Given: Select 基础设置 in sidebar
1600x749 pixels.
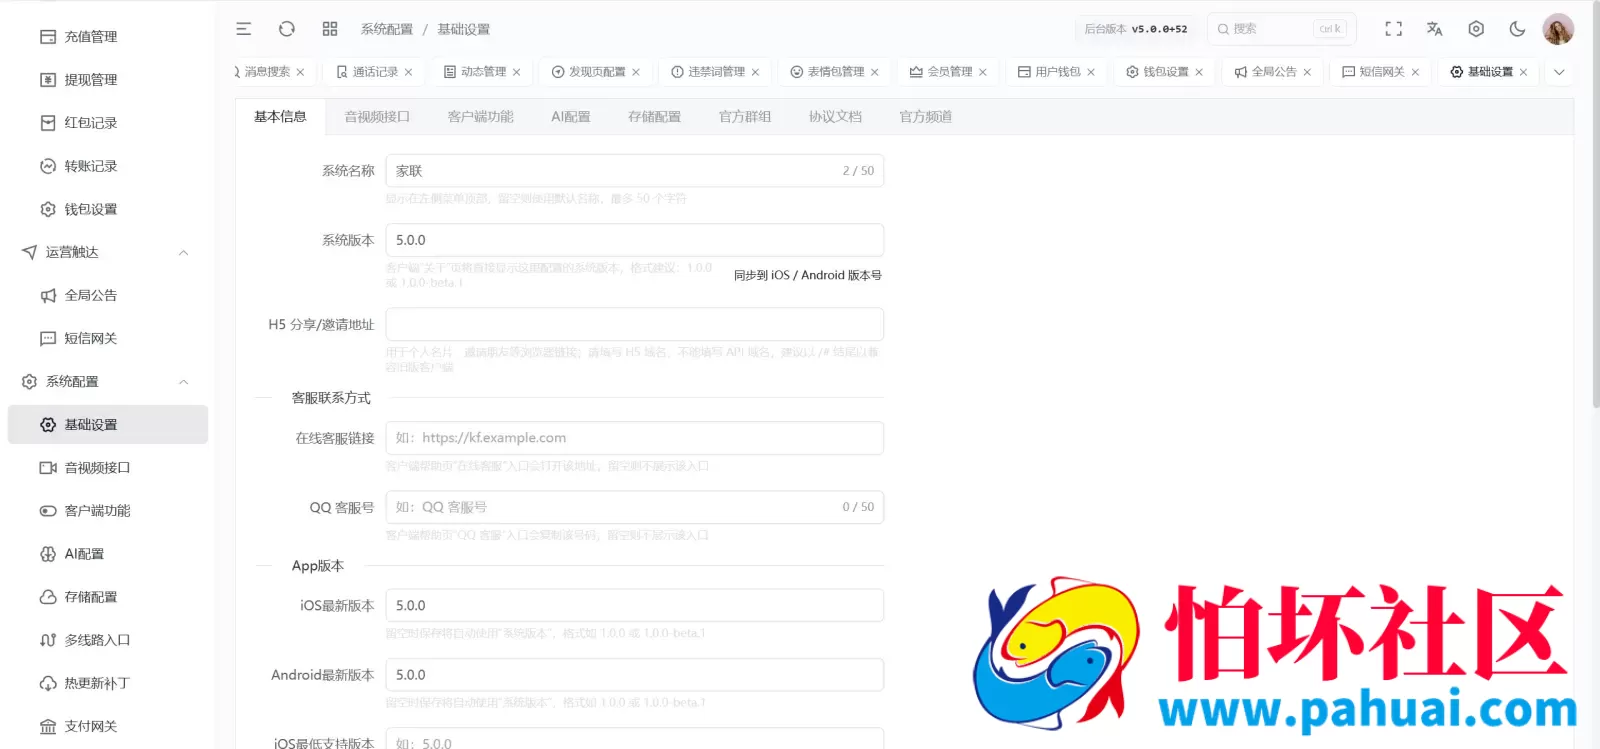Looking at the screenshot, I should click(x=107, y=424).
